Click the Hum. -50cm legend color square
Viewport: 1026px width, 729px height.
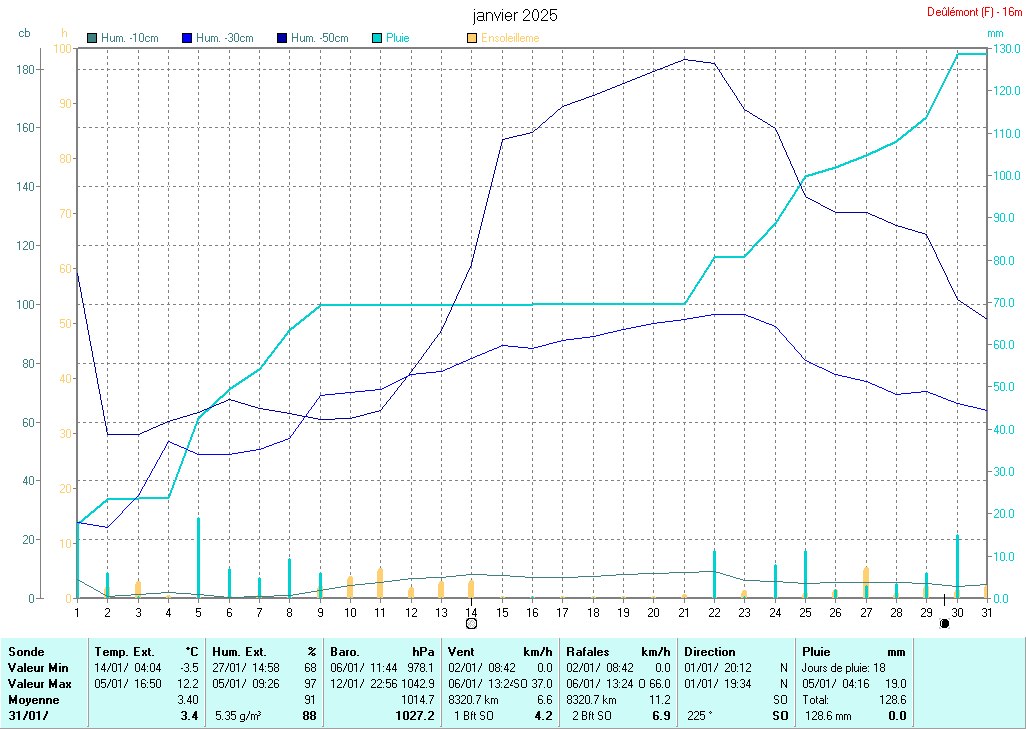(282, 38)
